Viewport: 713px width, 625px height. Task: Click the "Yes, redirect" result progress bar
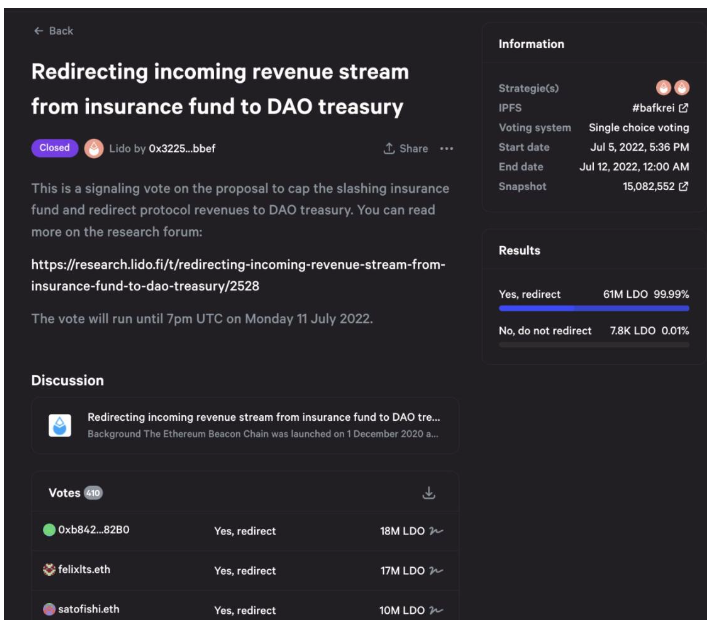coord(594,308)
